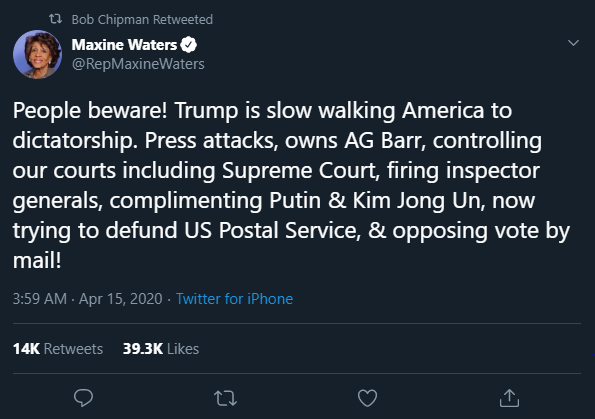
Task: Like the tweet with the heart icon
Action: pos(367,398)
